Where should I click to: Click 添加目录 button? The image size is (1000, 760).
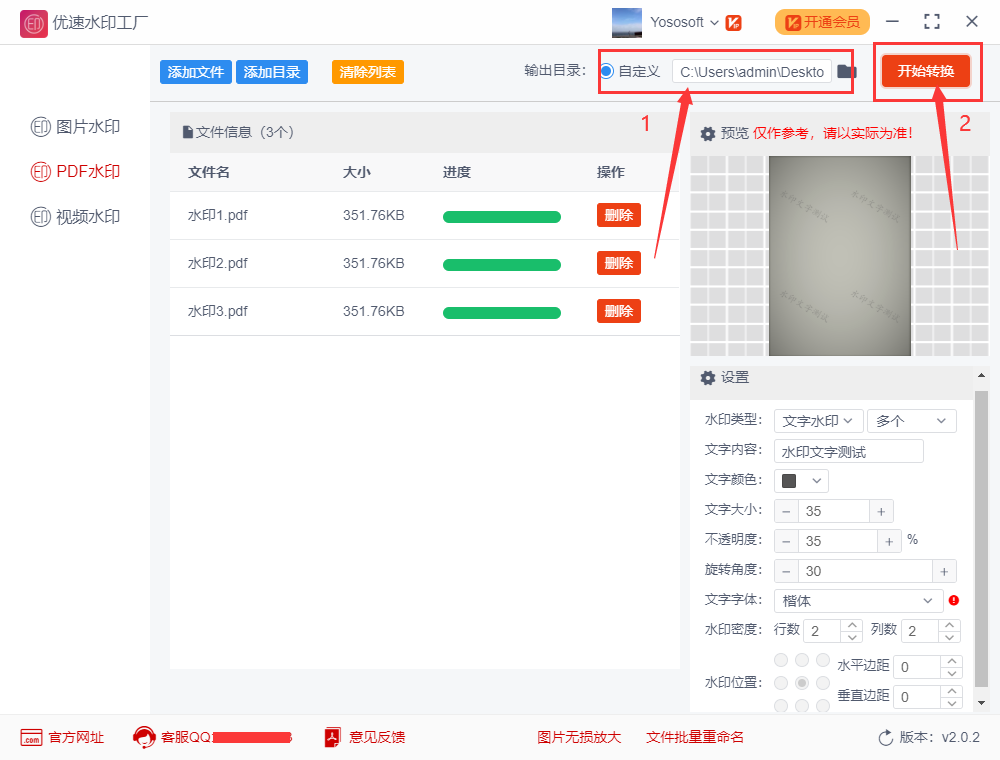tap(272, 72)
